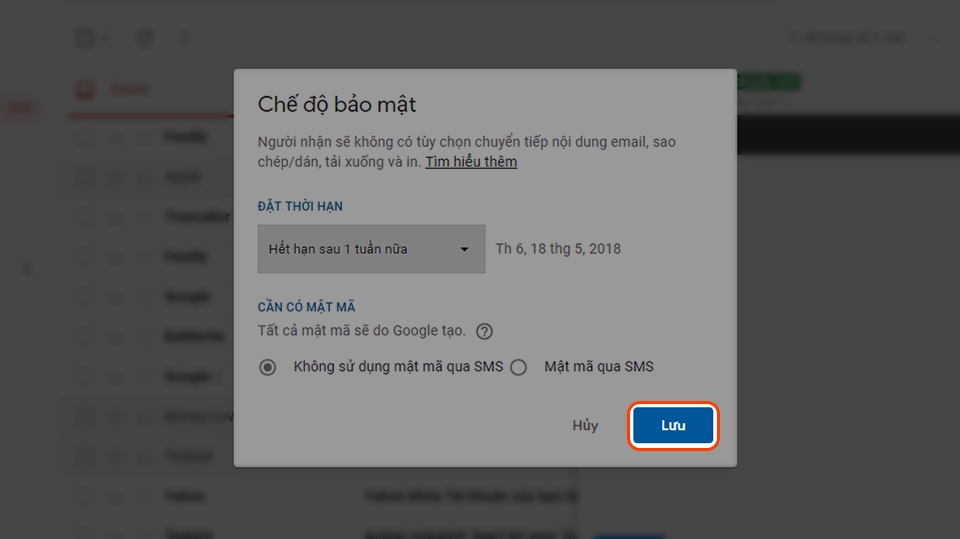Open the Tìm hiểu thêm link
This screenshot has width=960, height=539.
tap(471, 162)
